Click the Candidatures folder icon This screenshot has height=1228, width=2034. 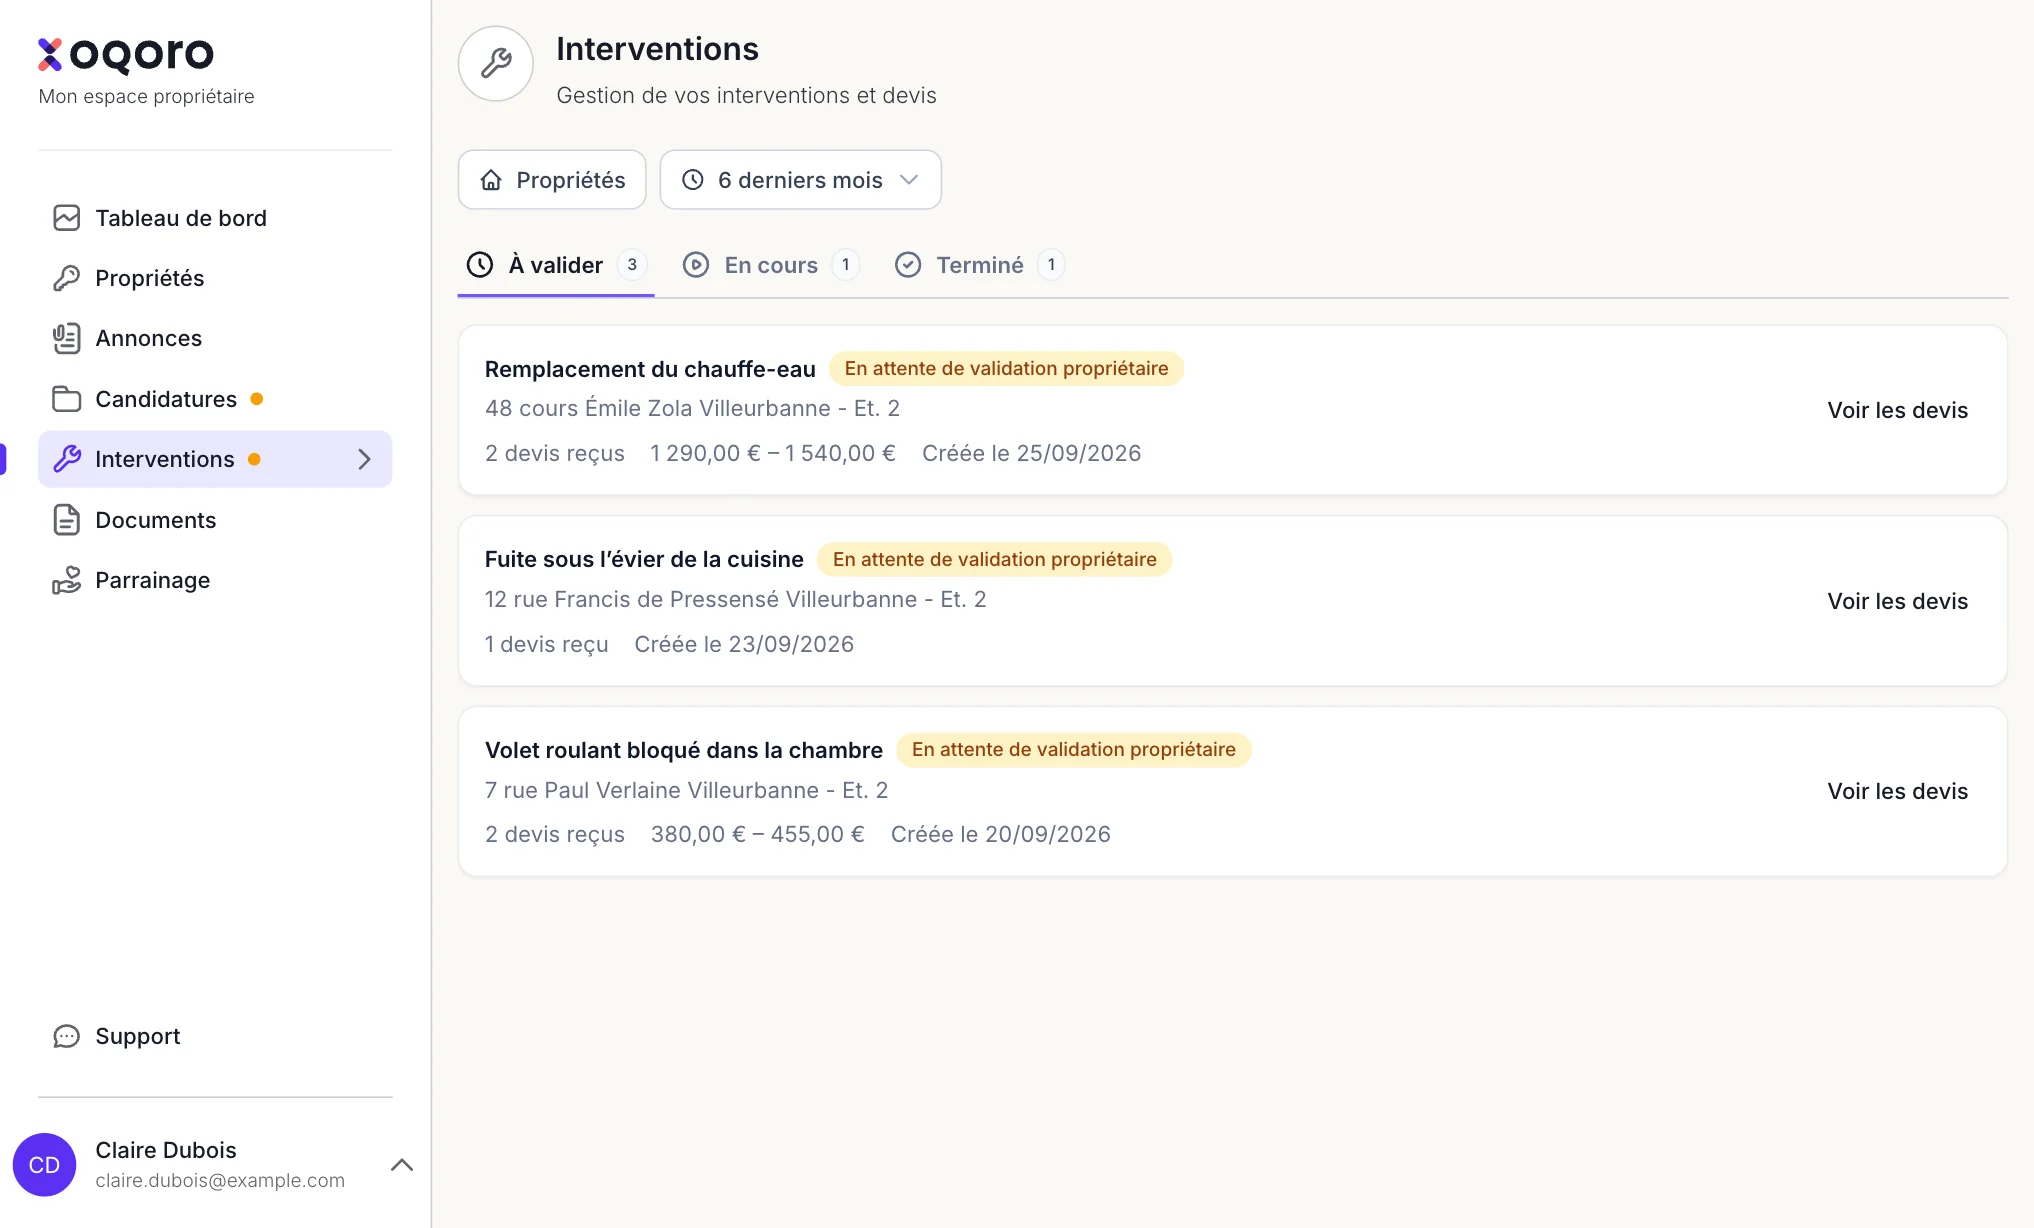(66, 399)
